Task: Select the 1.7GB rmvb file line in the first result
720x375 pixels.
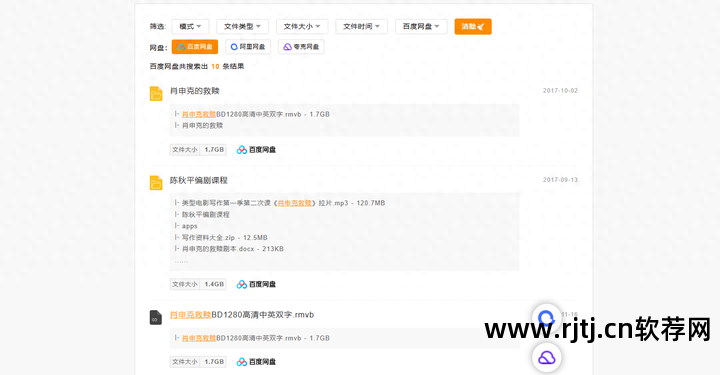Action: pos(252,114)
